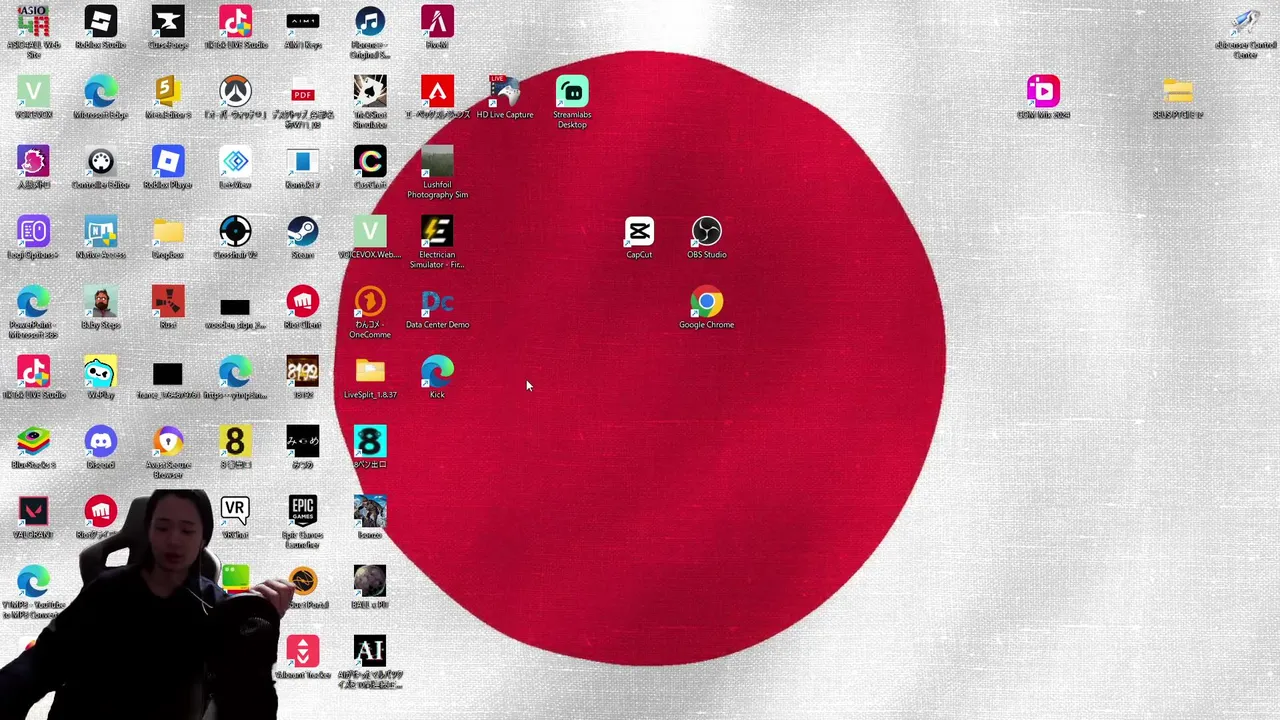Select the Kontakt 7 icon
The image size is (1280, 720).
(303, 162)
